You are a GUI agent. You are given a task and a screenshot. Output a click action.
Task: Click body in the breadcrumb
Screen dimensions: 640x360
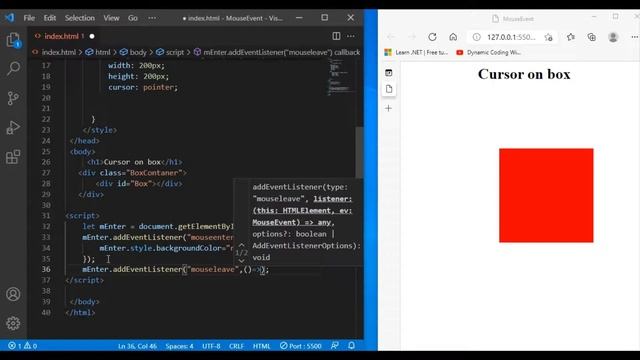point(138,52)
